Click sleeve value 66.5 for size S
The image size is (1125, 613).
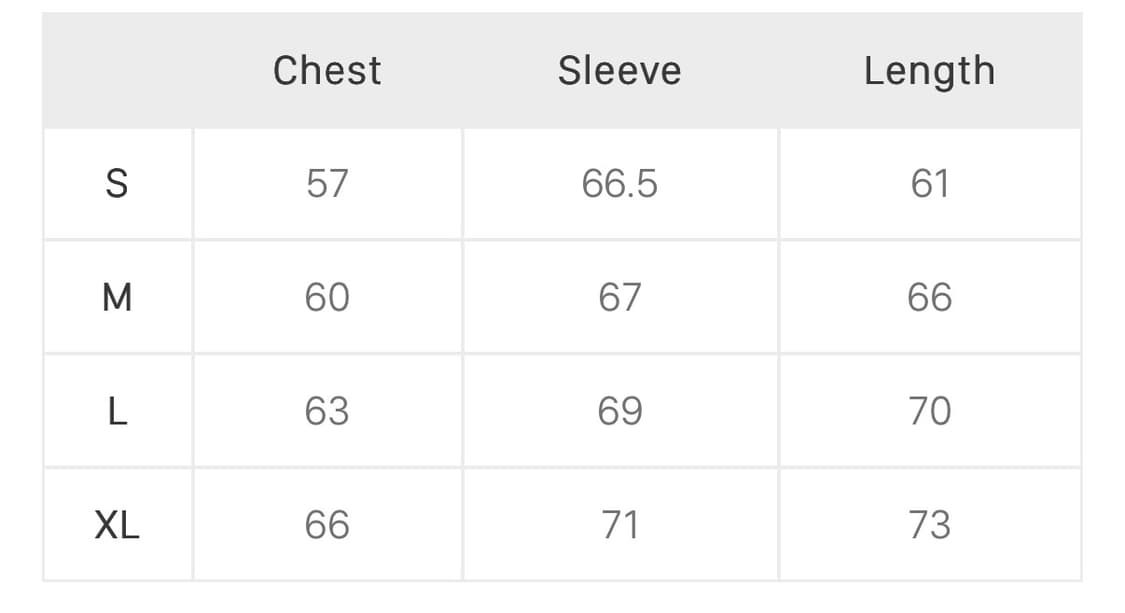619,184
